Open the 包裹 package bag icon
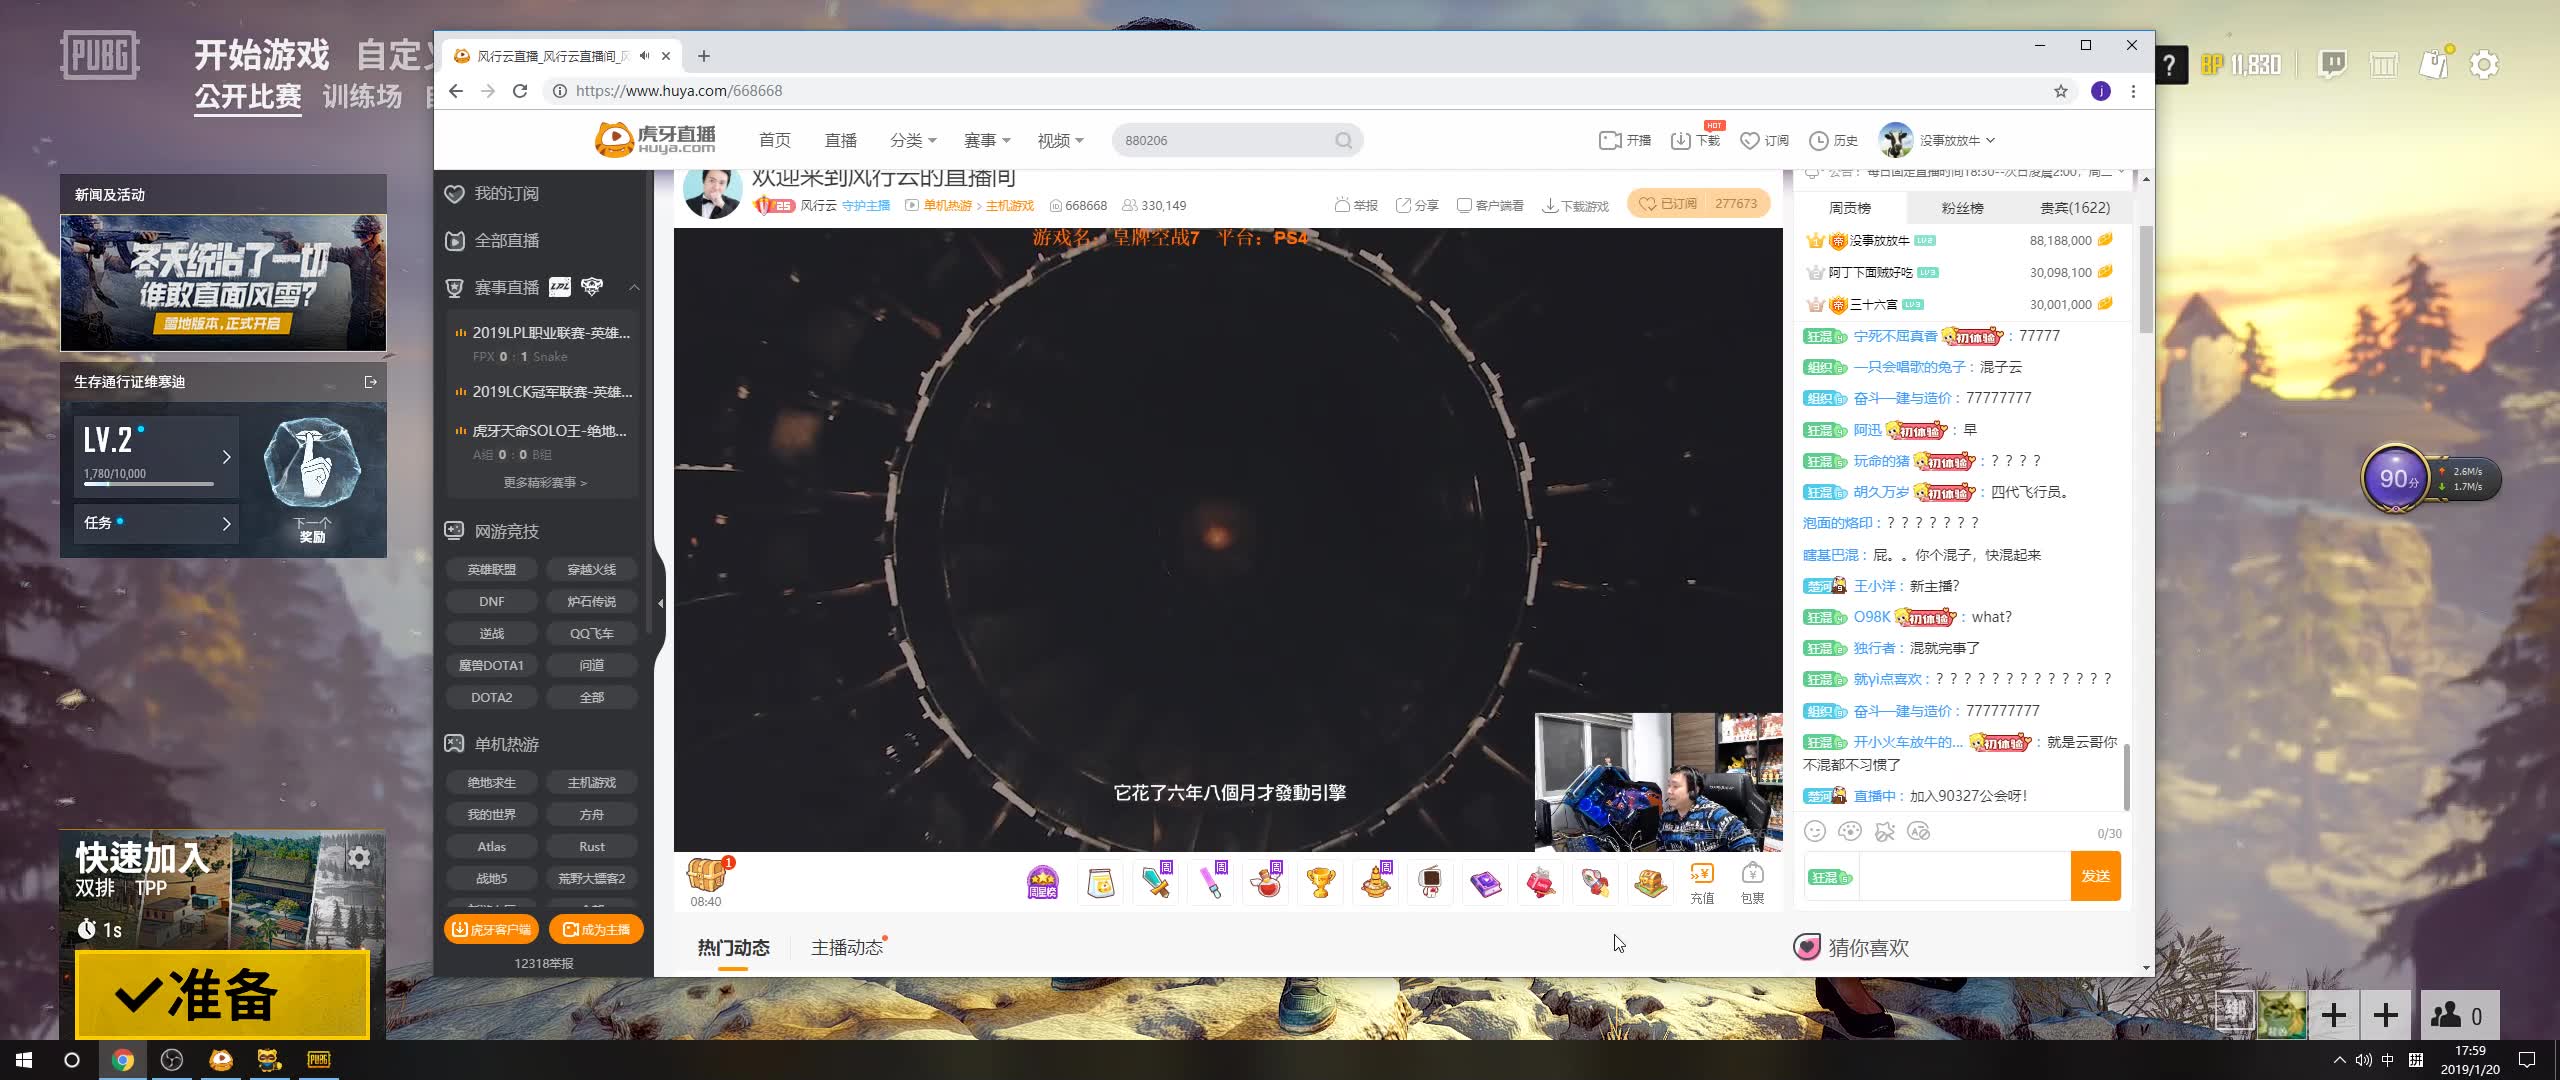Screen dimensions: 2560x1080 click(1752, 883)
